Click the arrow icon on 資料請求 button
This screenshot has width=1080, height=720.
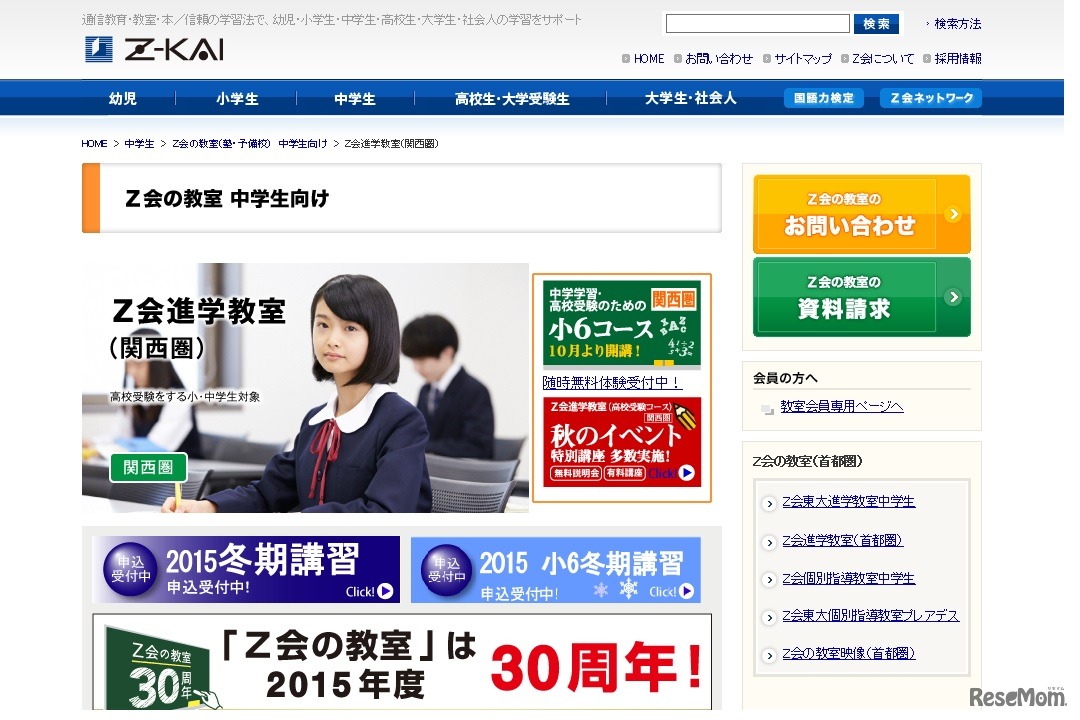[954, 297]
